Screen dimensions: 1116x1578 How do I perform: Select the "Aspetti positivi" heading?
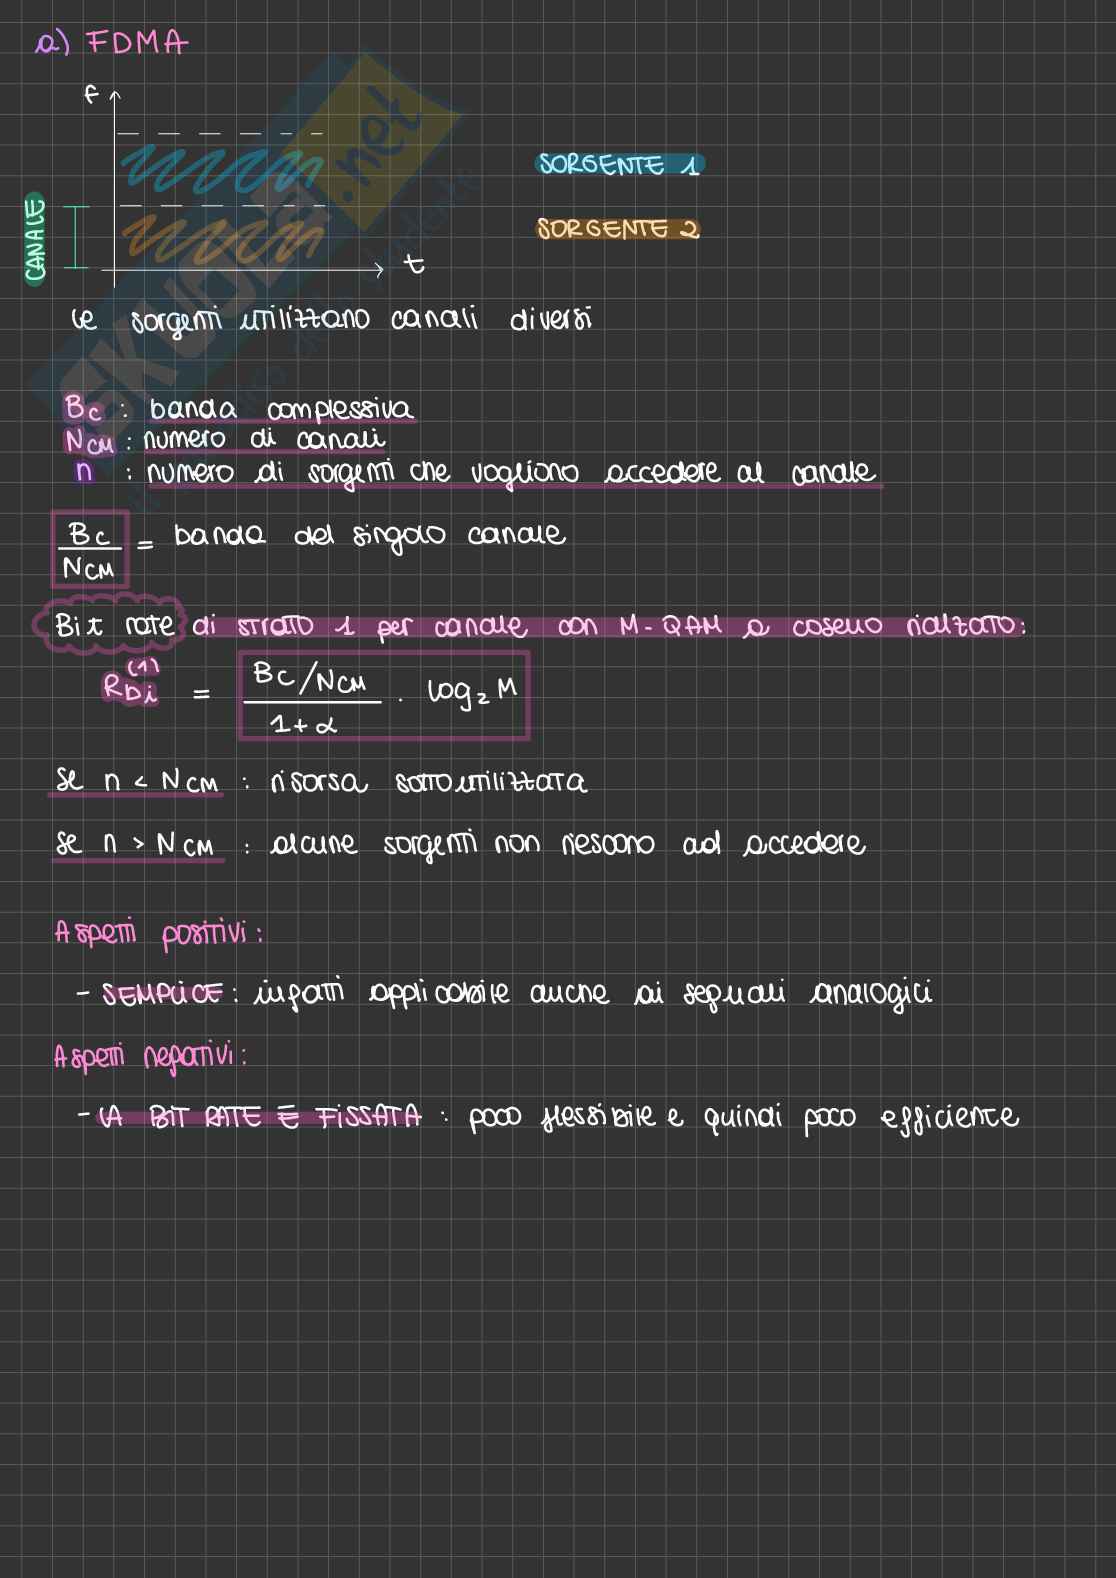pos(158,934)
